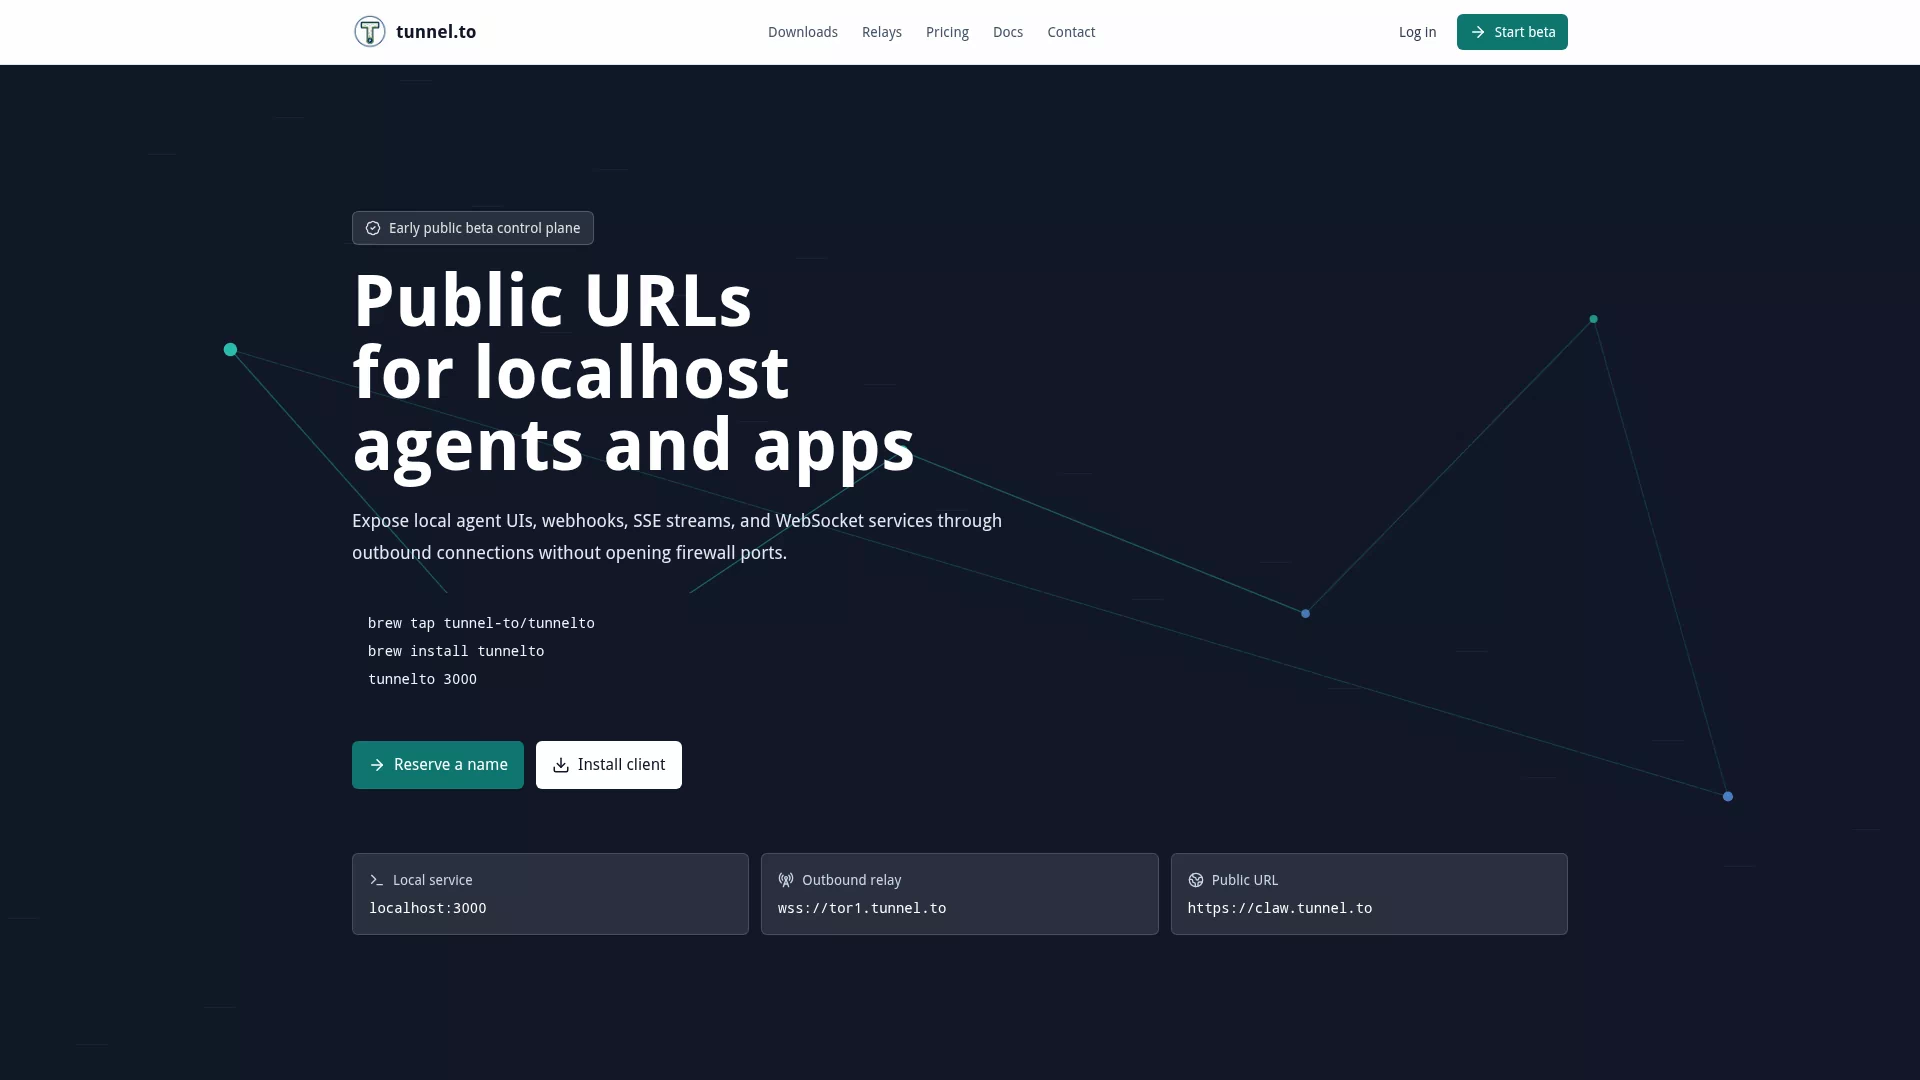Click the text localhost:3000
1920x1080 pixels.
[428, 908]
